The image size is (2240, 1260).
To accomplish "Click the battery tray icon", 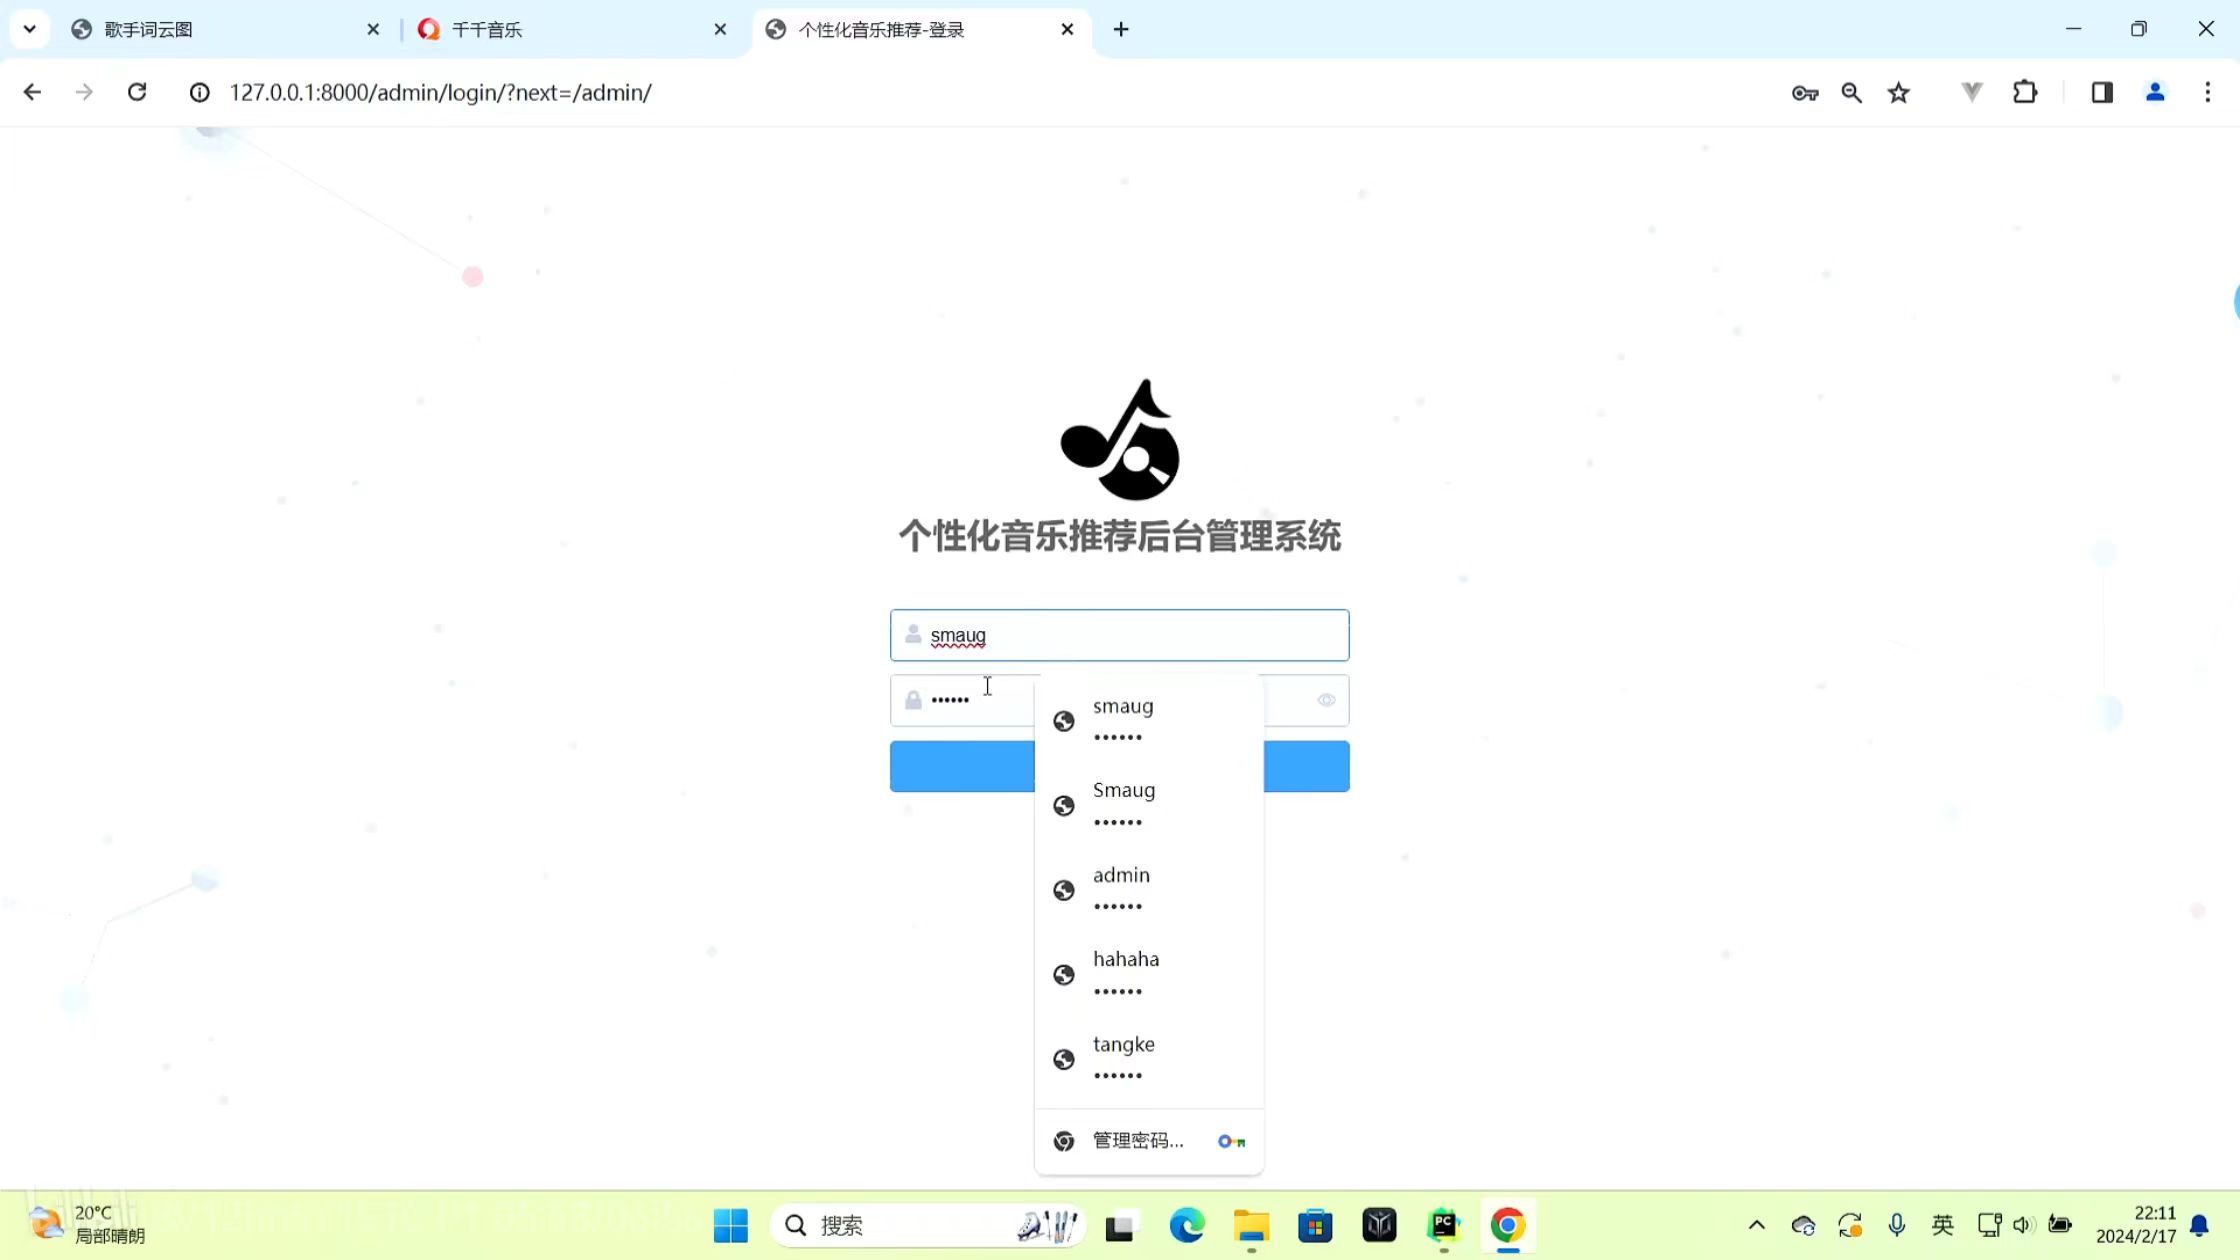I will [x=2060, y=1225].
